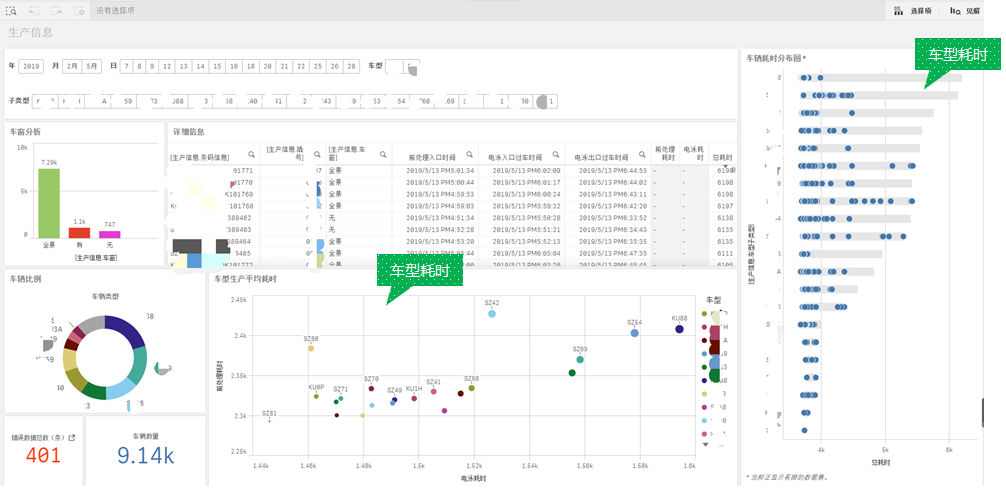Image resolution: width=1006 pixels, height=504 pixels.
Task: Click the 9.14k 车辆数量 KPI
Action: 146,455
